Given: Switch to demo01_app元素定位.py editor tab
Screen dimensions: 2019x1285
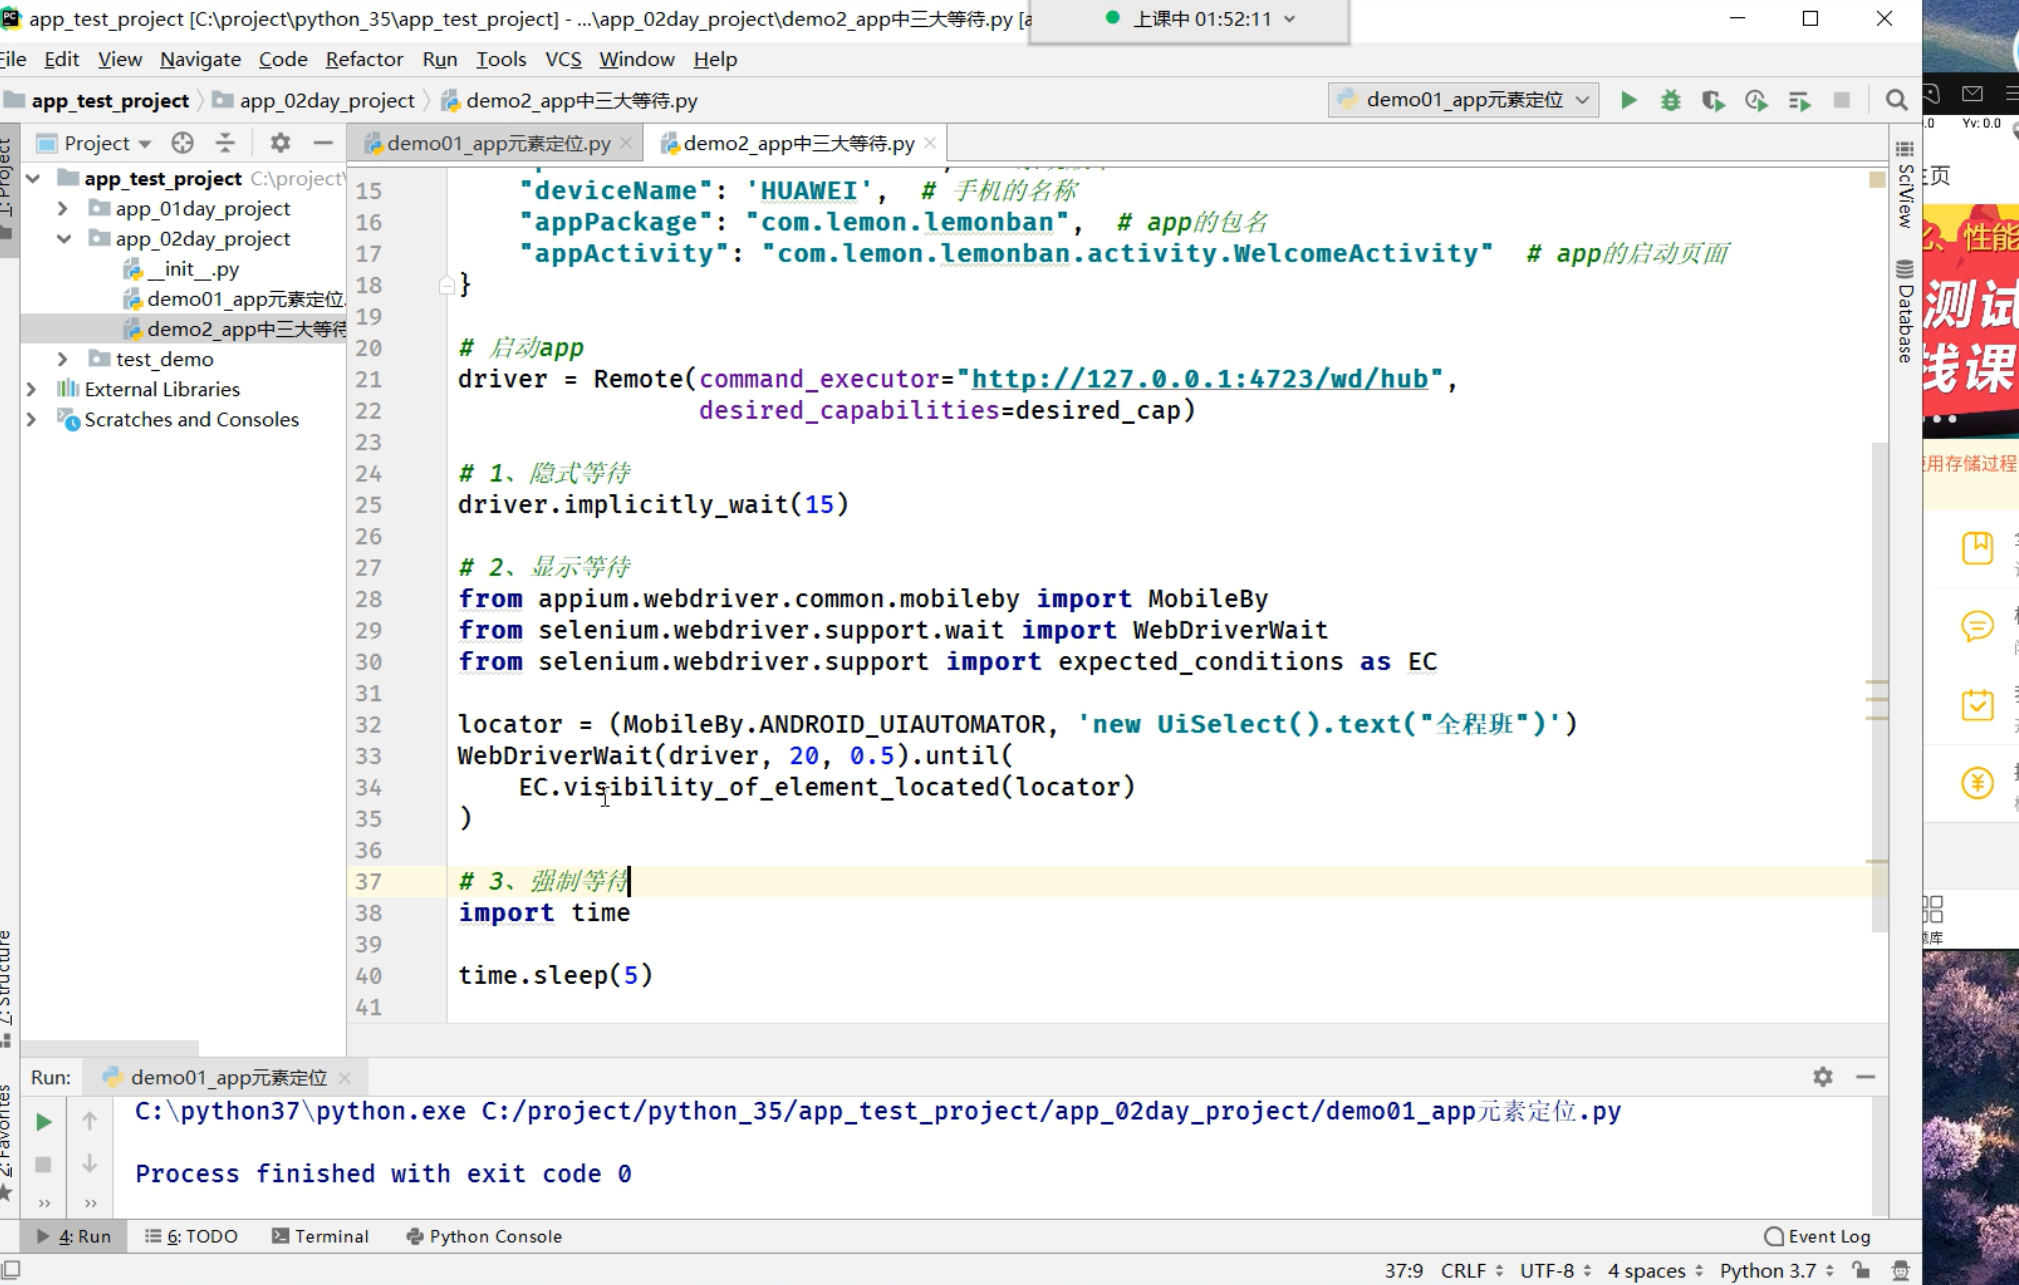Looking at the screenshot, I should (x=498, y=143).
